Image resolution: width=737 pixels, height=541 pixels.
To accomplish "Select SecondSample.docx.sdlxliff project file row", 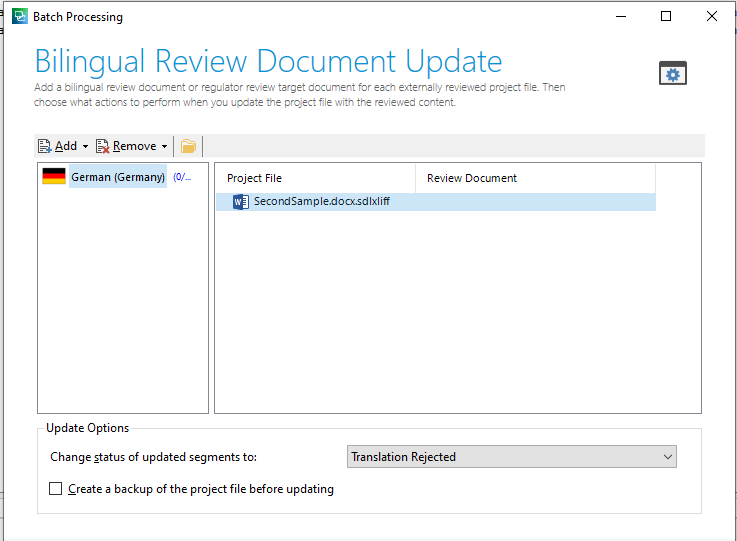I will 436,202.
